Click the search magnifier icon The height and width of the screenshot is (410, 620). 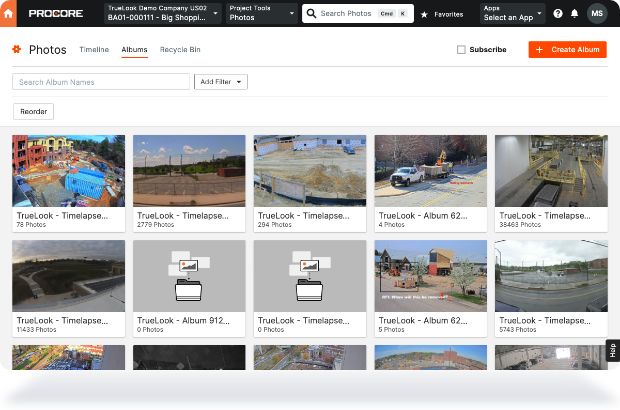pyautogui.click(x=311, y=13)
